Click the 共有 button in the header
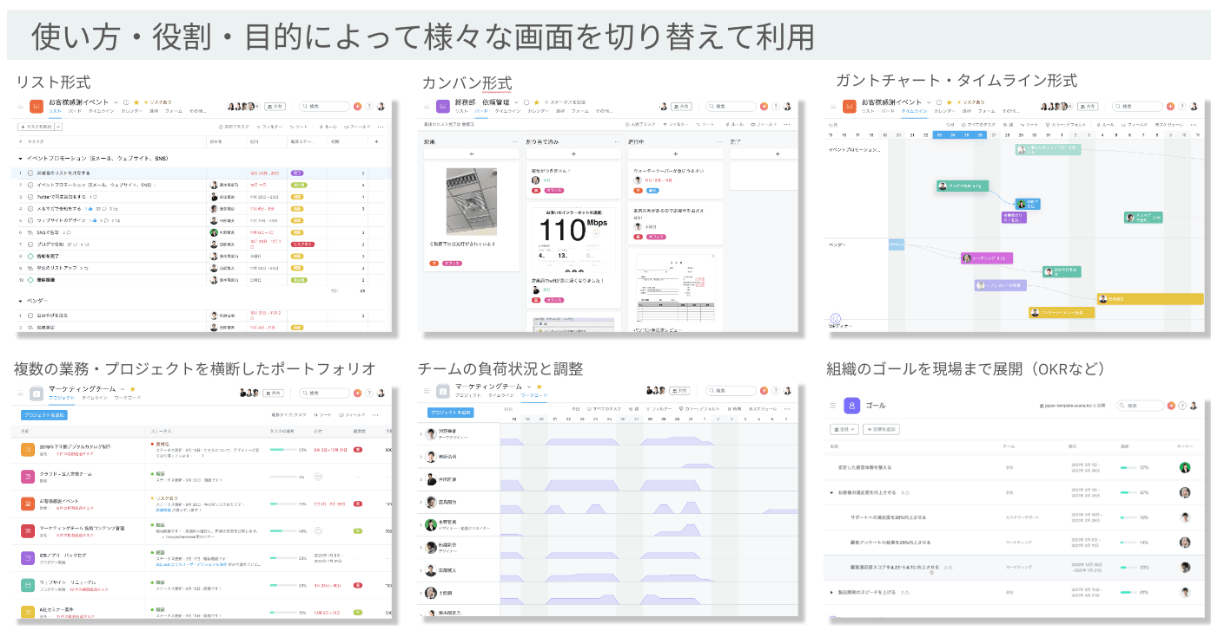Viewport: 1224px width, 632px height. (276, 107)
